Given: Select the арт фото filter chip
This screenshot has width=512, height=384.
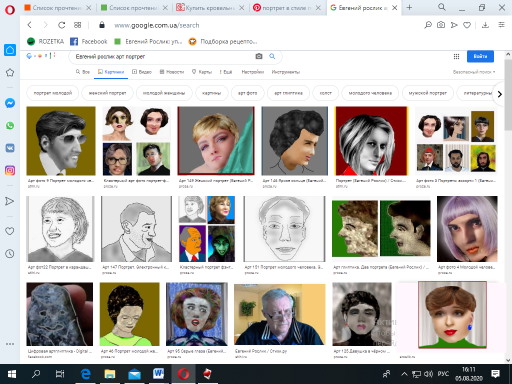Looking at the screenshot, I should click(247, 93).
